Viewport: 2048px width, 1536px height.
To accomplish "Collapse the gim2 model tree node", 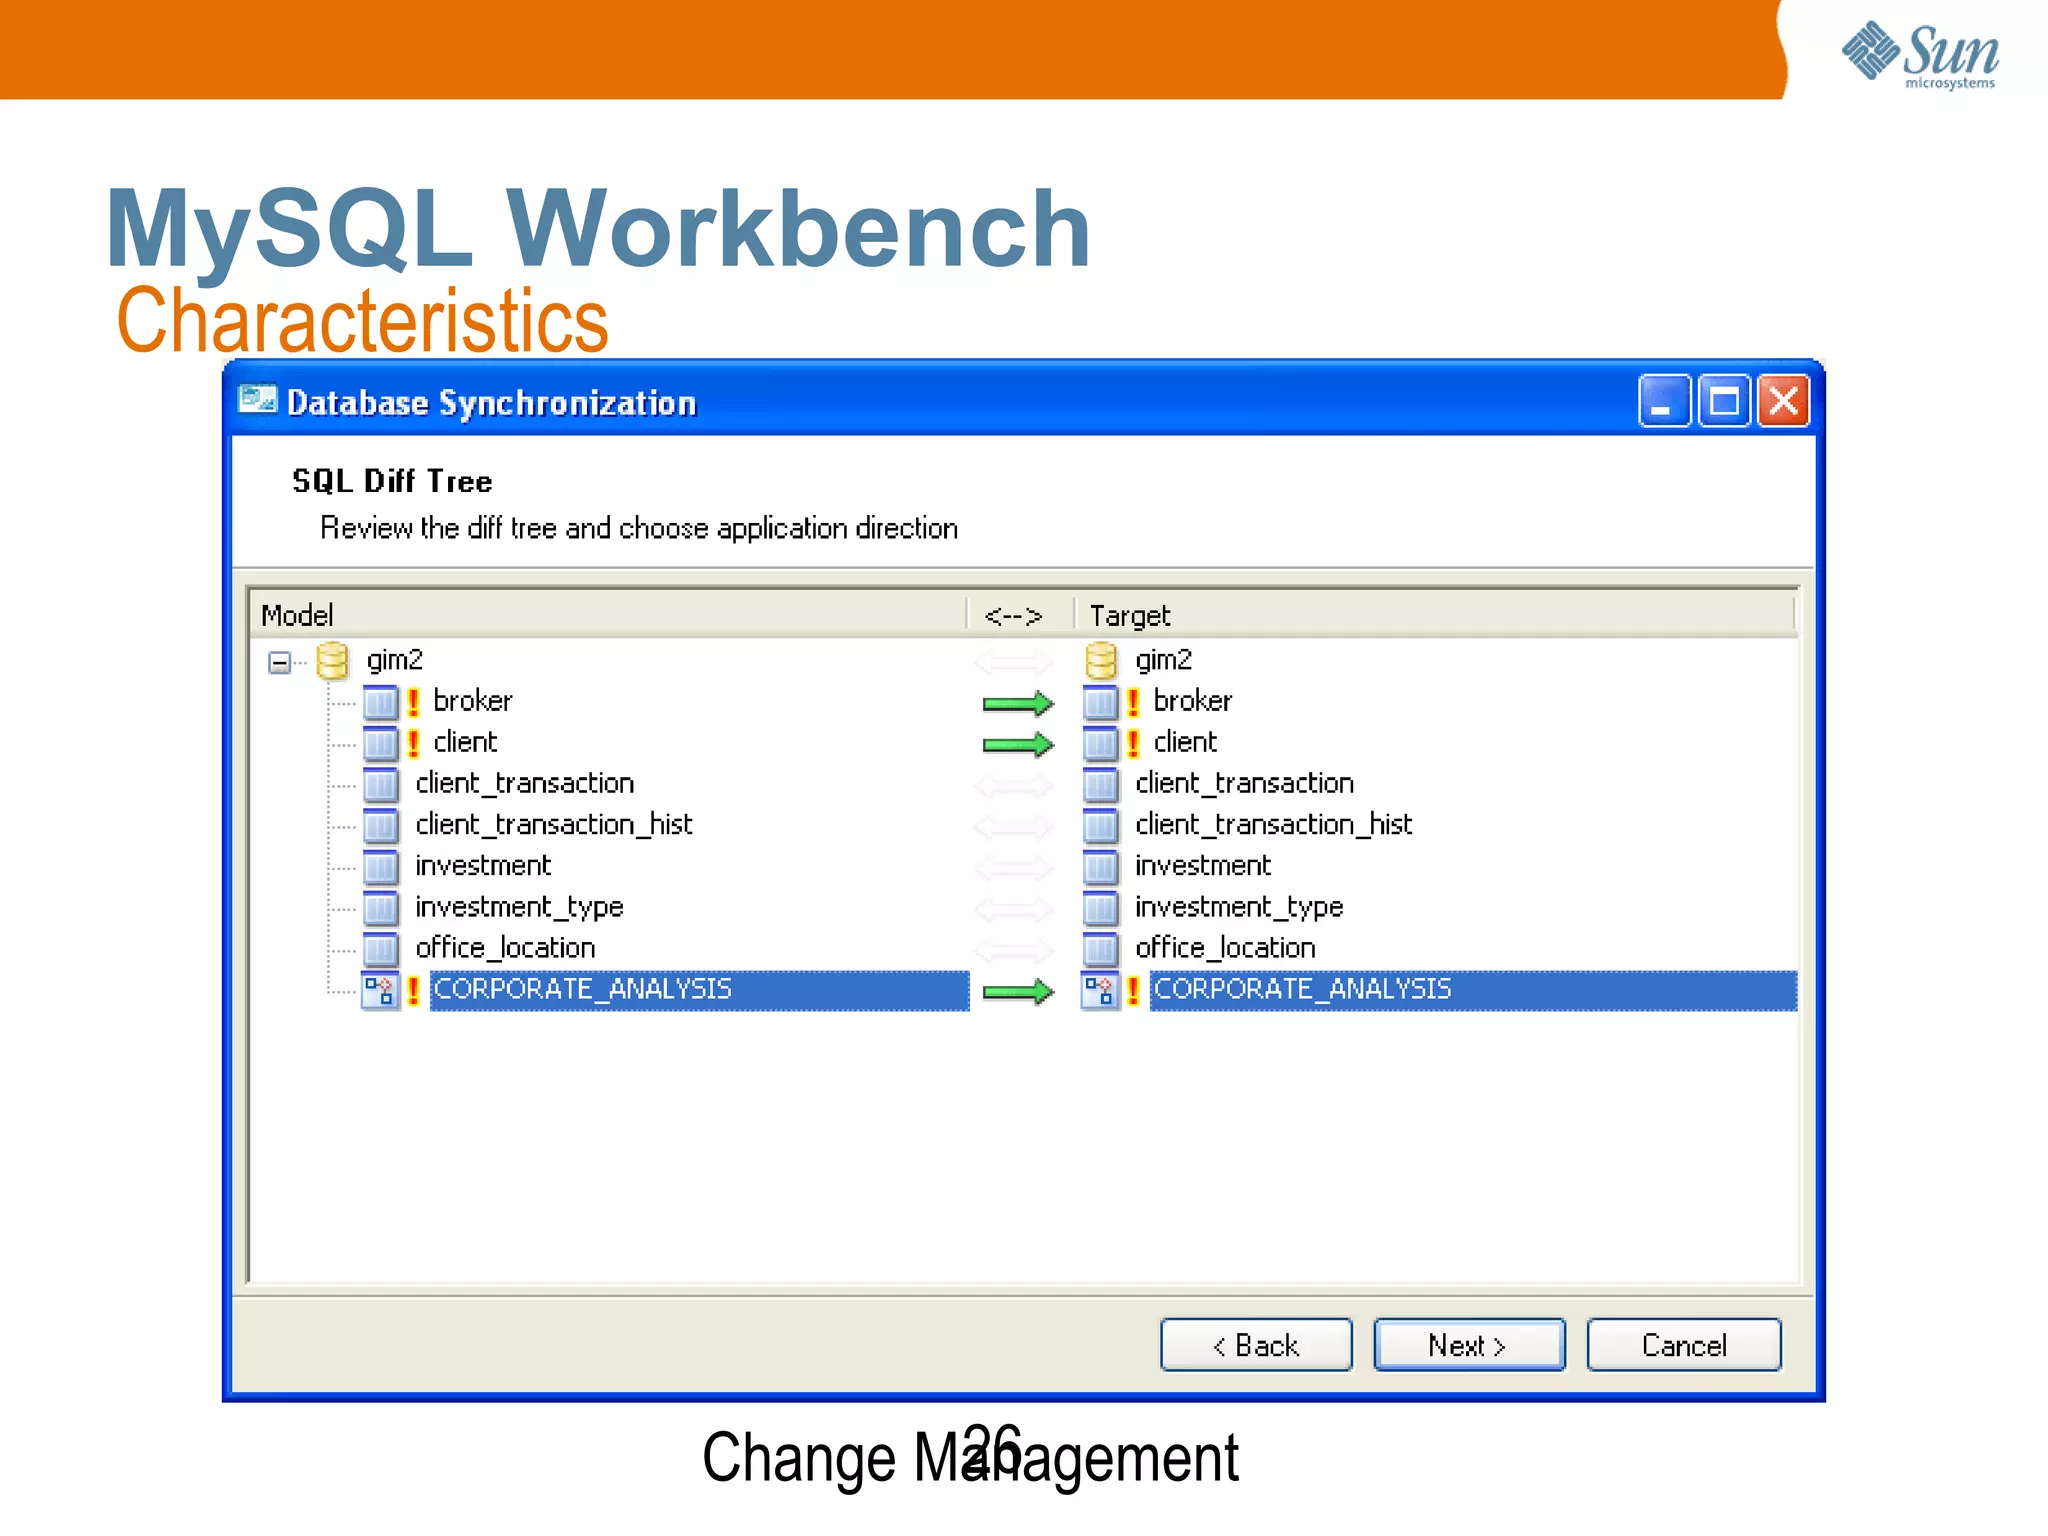I will (x=280, y=662).
